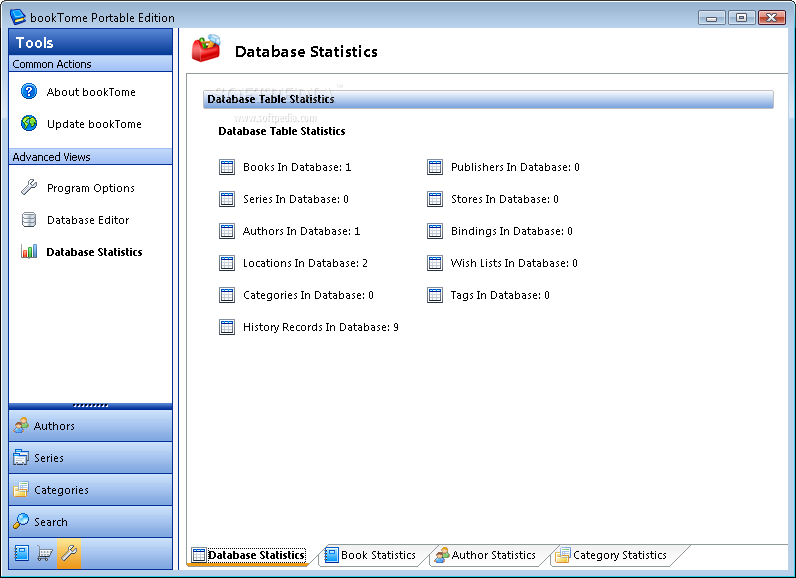The width and height of the screenshot is (796, 578).
Task: Click table icon beside Locations In Database
Action: click(227, 263)
